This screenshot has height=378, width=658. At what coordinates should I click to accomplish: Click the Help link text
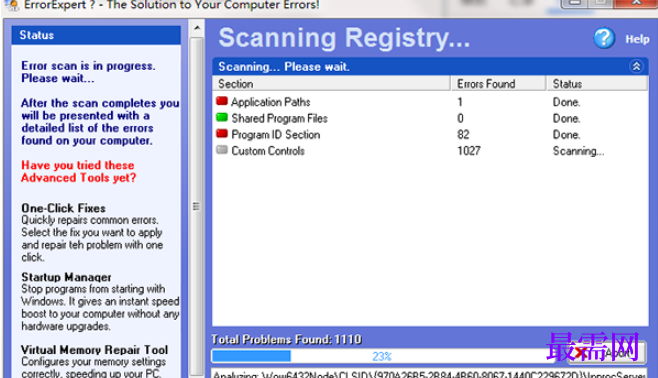tap(637, 39)
